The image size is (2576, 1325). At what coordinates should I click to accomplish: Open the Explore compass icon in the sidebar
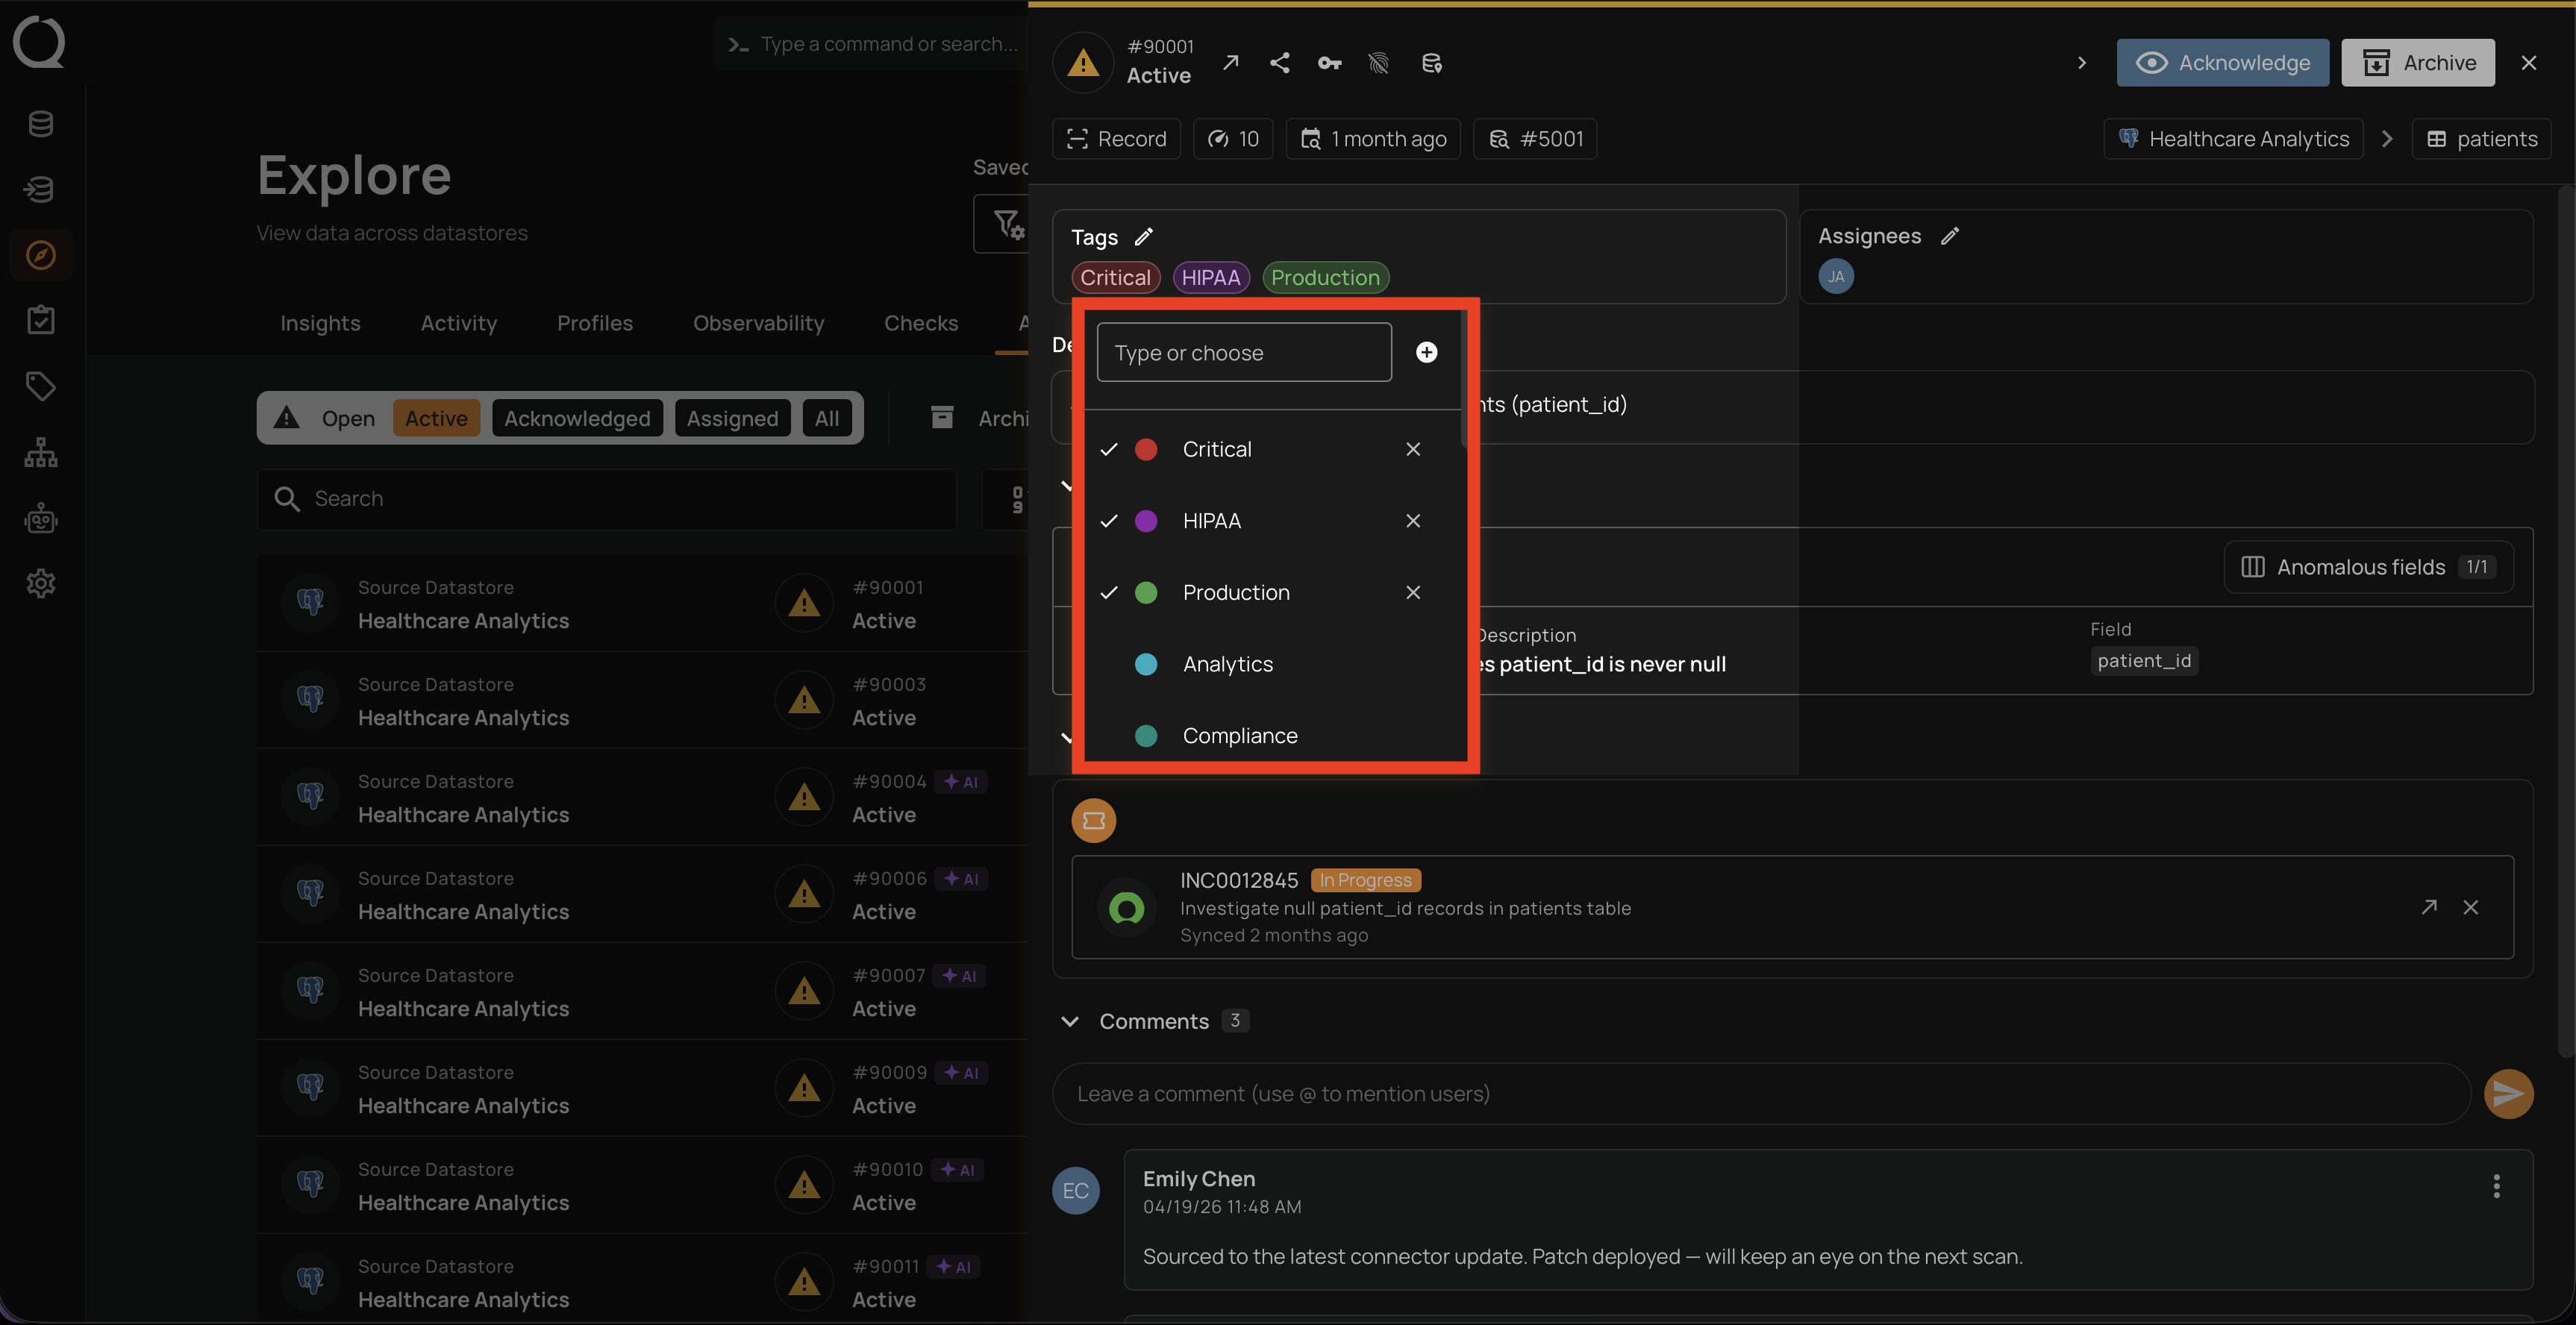tap(41, 255)
